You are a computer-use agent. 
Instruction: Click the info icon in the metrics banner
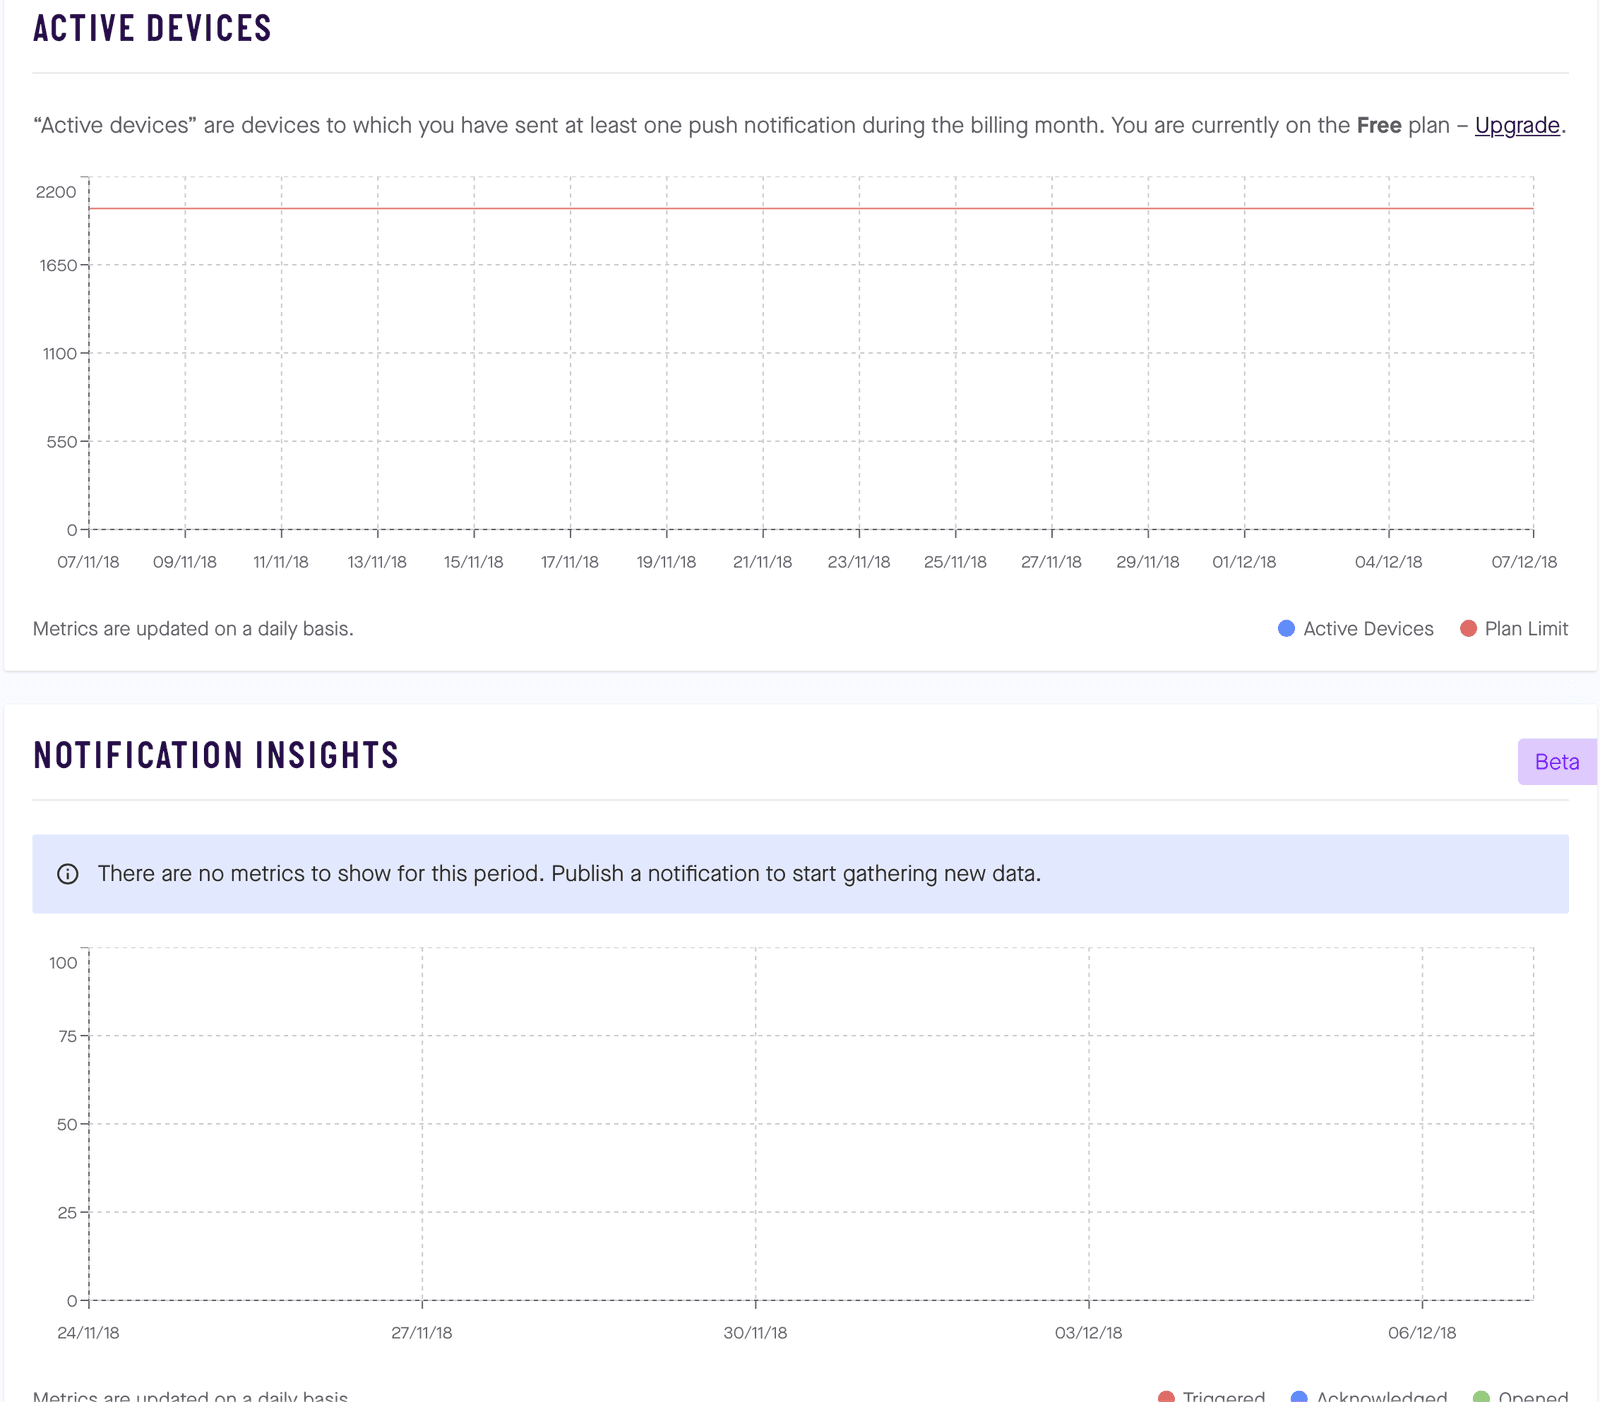point(68,874)
